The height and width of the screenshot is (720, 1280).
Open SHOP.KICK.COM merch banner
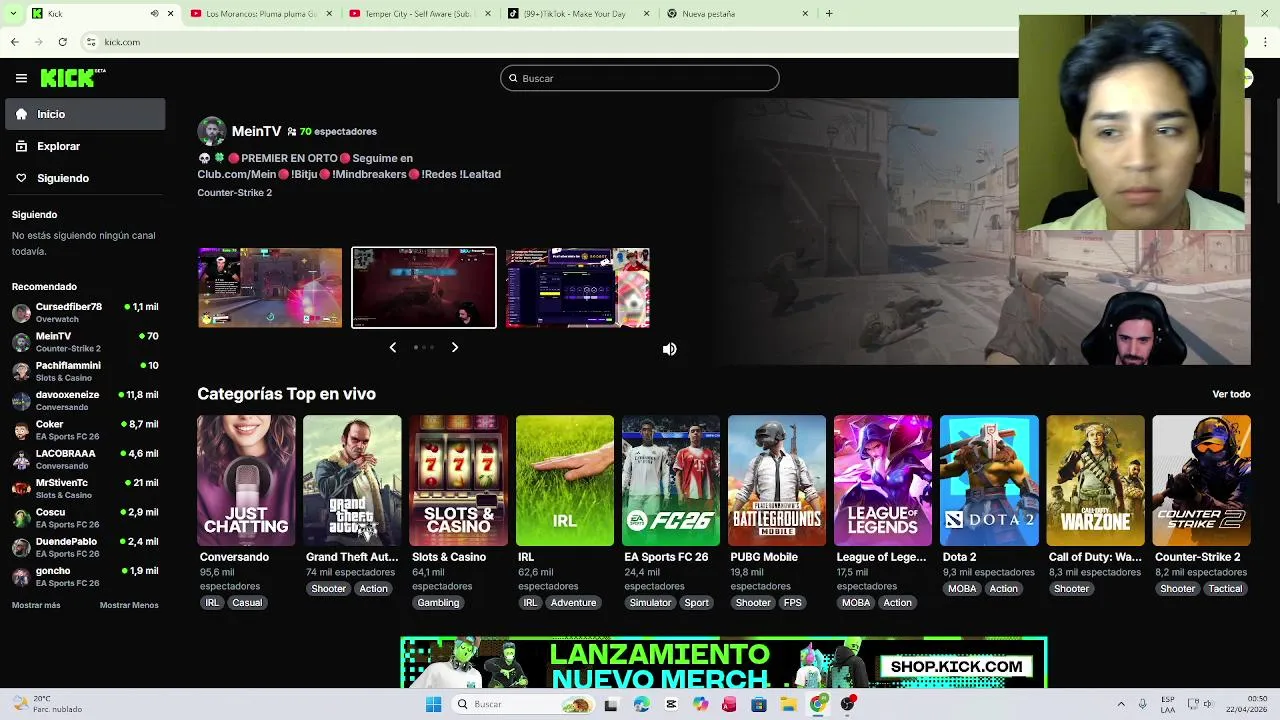click(x=724, y=664)
